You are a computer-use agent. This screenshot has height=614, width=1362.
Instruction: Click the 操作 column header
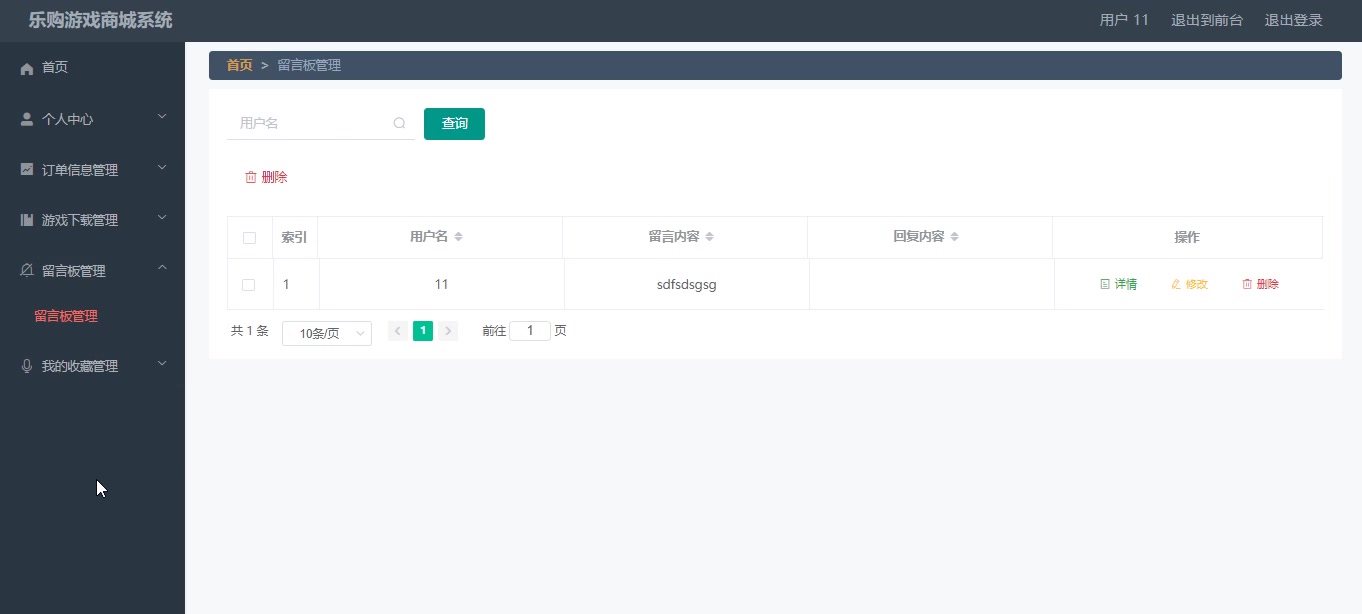pyautogui.click(x=1187, y=237)
